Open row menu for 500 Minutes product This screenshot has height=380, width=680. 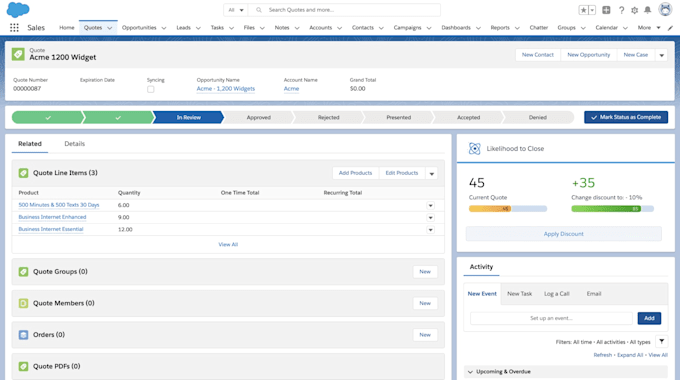(430, 205)
